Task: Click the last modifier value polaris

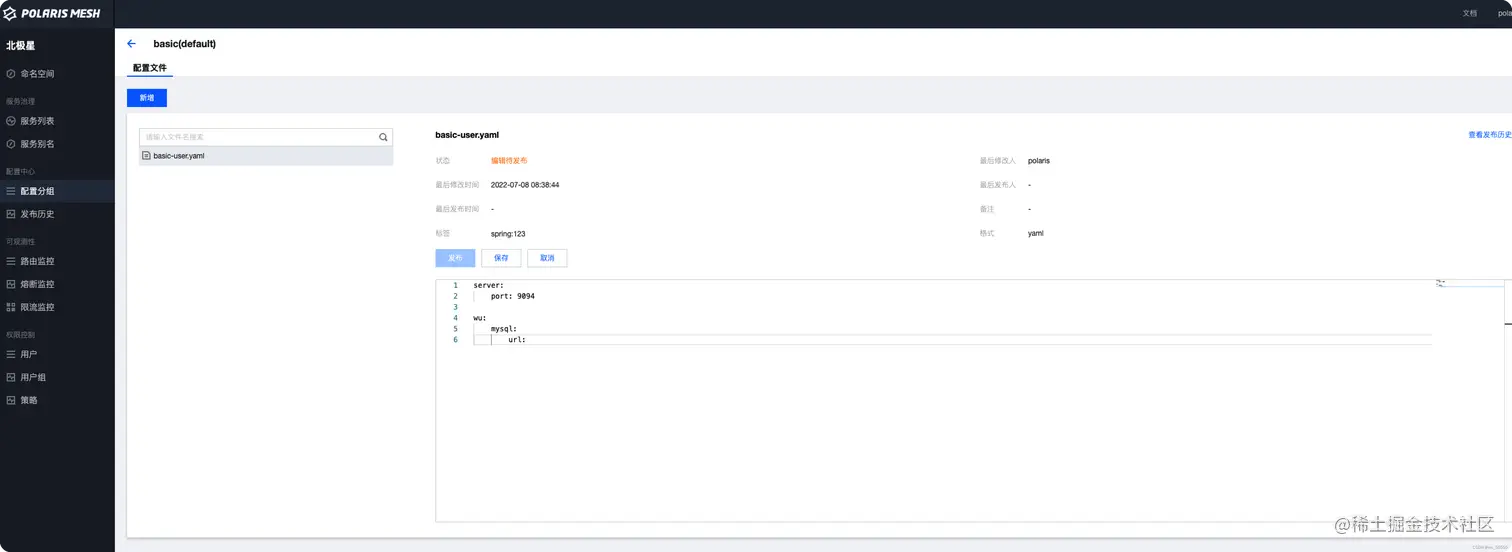Action: [1039, 161]
